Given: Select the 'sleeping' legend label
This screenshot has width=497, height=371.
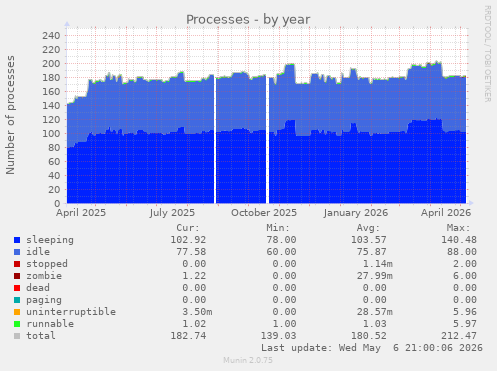Looking at the screenshot, I should click(50, 240).
